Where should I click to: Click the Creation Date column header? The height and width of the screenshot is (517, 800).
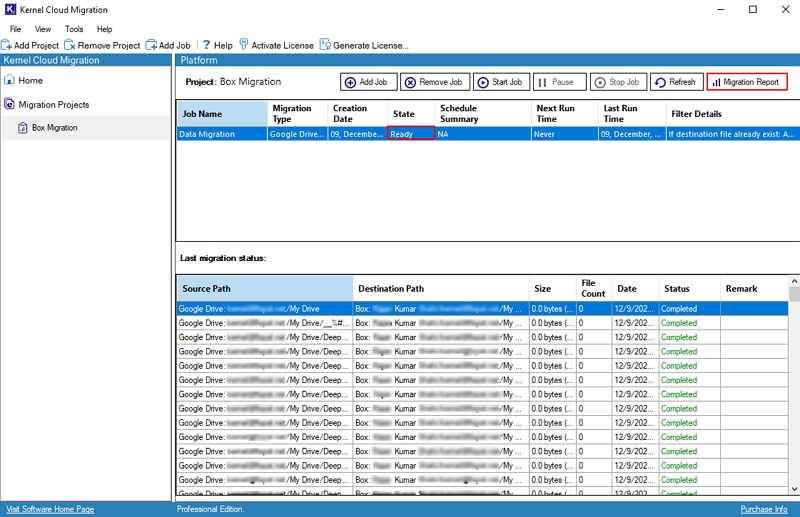point(357,113)
